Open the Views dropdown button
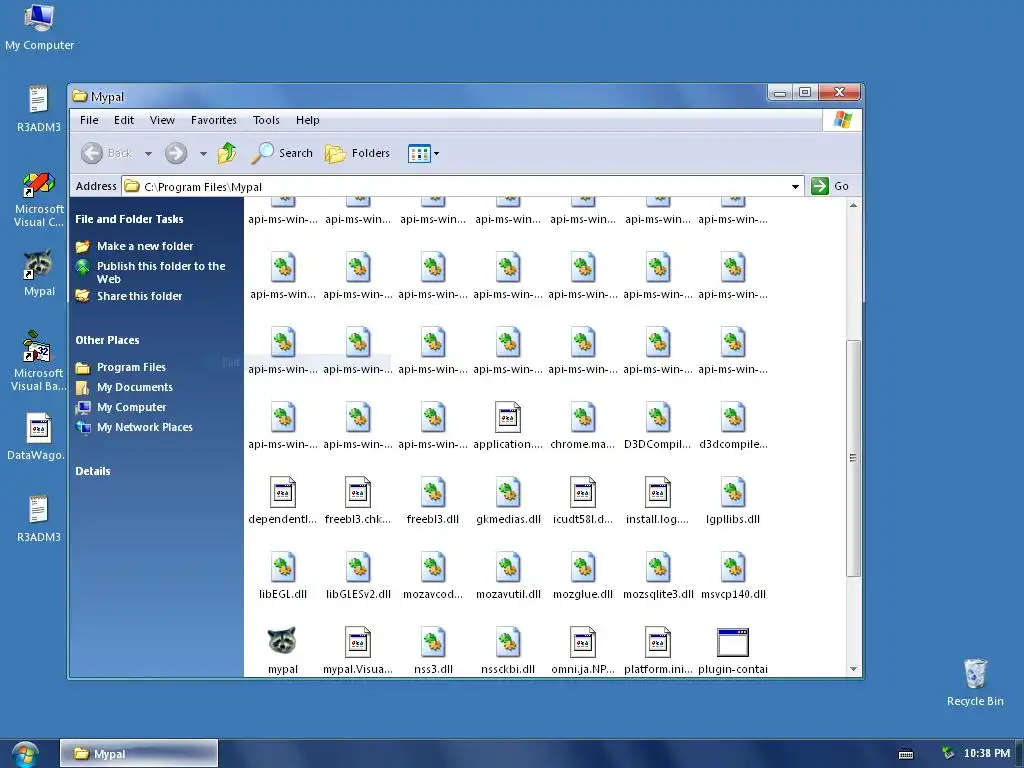The image size is (1024, 768). (x=423, y=154)
